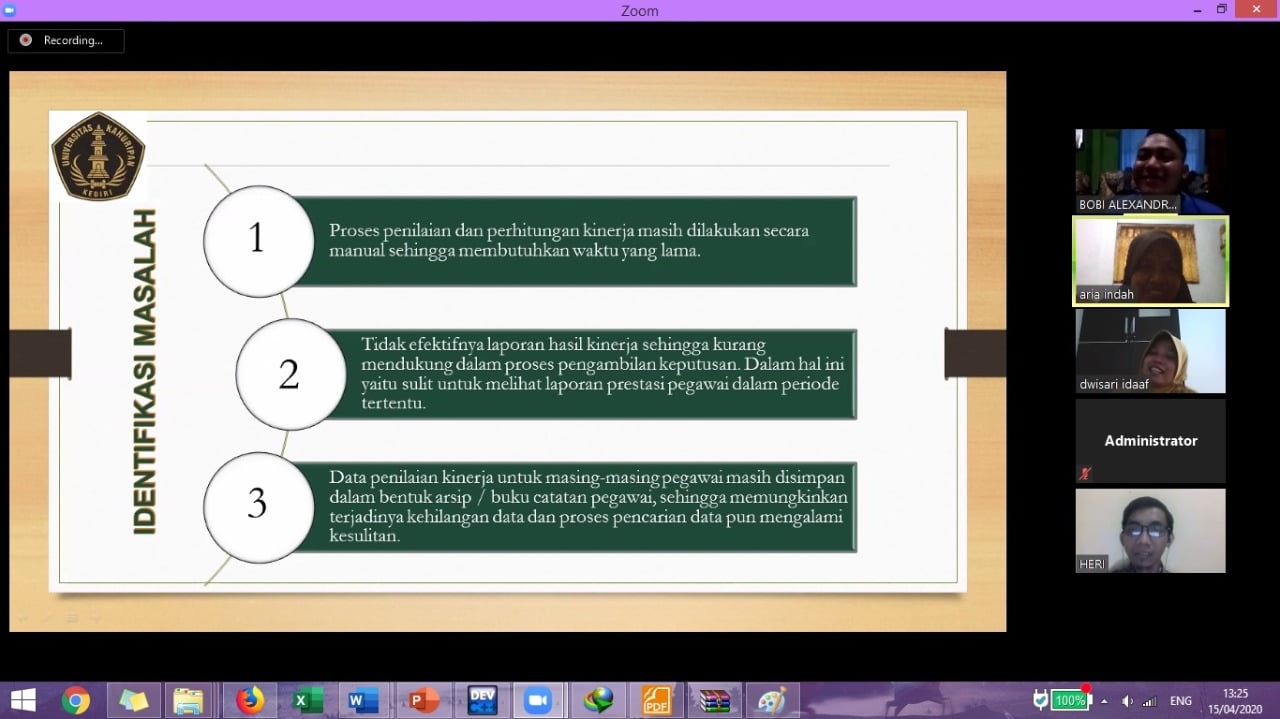Screen dimensions: 1280x719
Task: Unmute Administrator's microphone in the participant panel
Action: click(1084, 473)
